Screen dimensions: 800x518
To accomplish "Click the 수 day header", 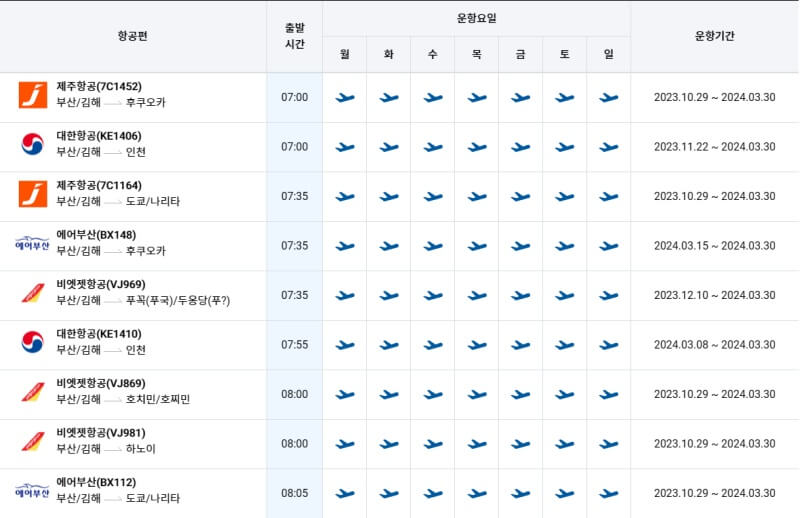I will tap(433, 54).
